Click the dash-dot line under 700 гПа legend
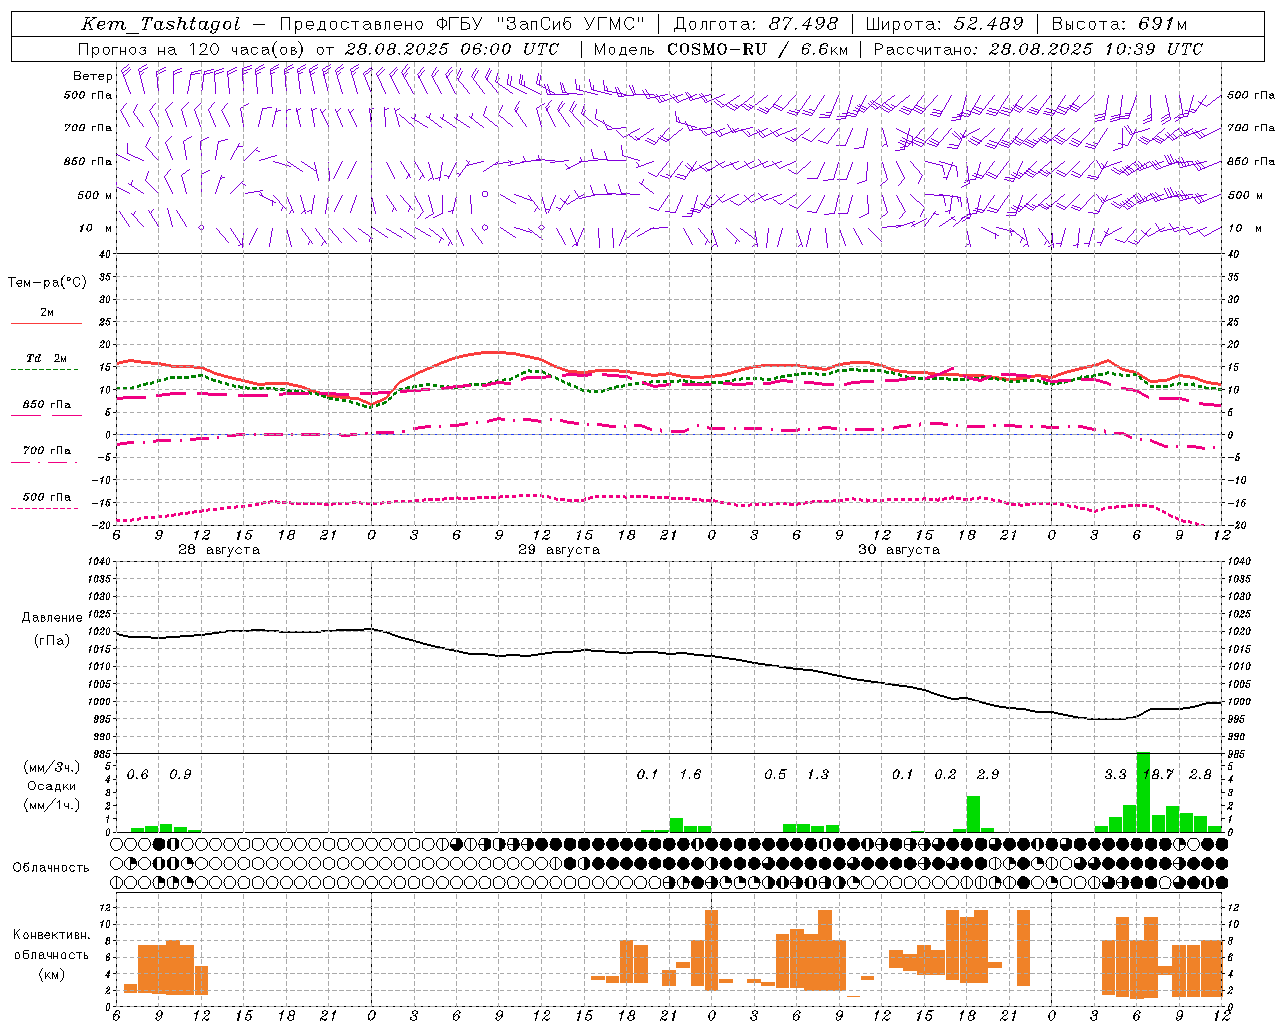The height and width of the screenshot is (1024, 1280). (x=45, y=462)
